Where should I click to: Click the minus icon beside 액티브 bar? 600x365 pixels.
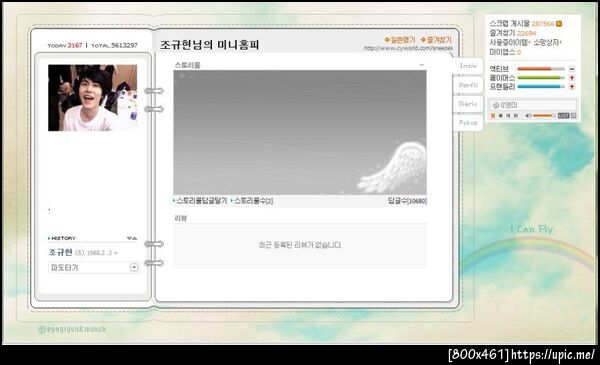(x=572, y=69)
